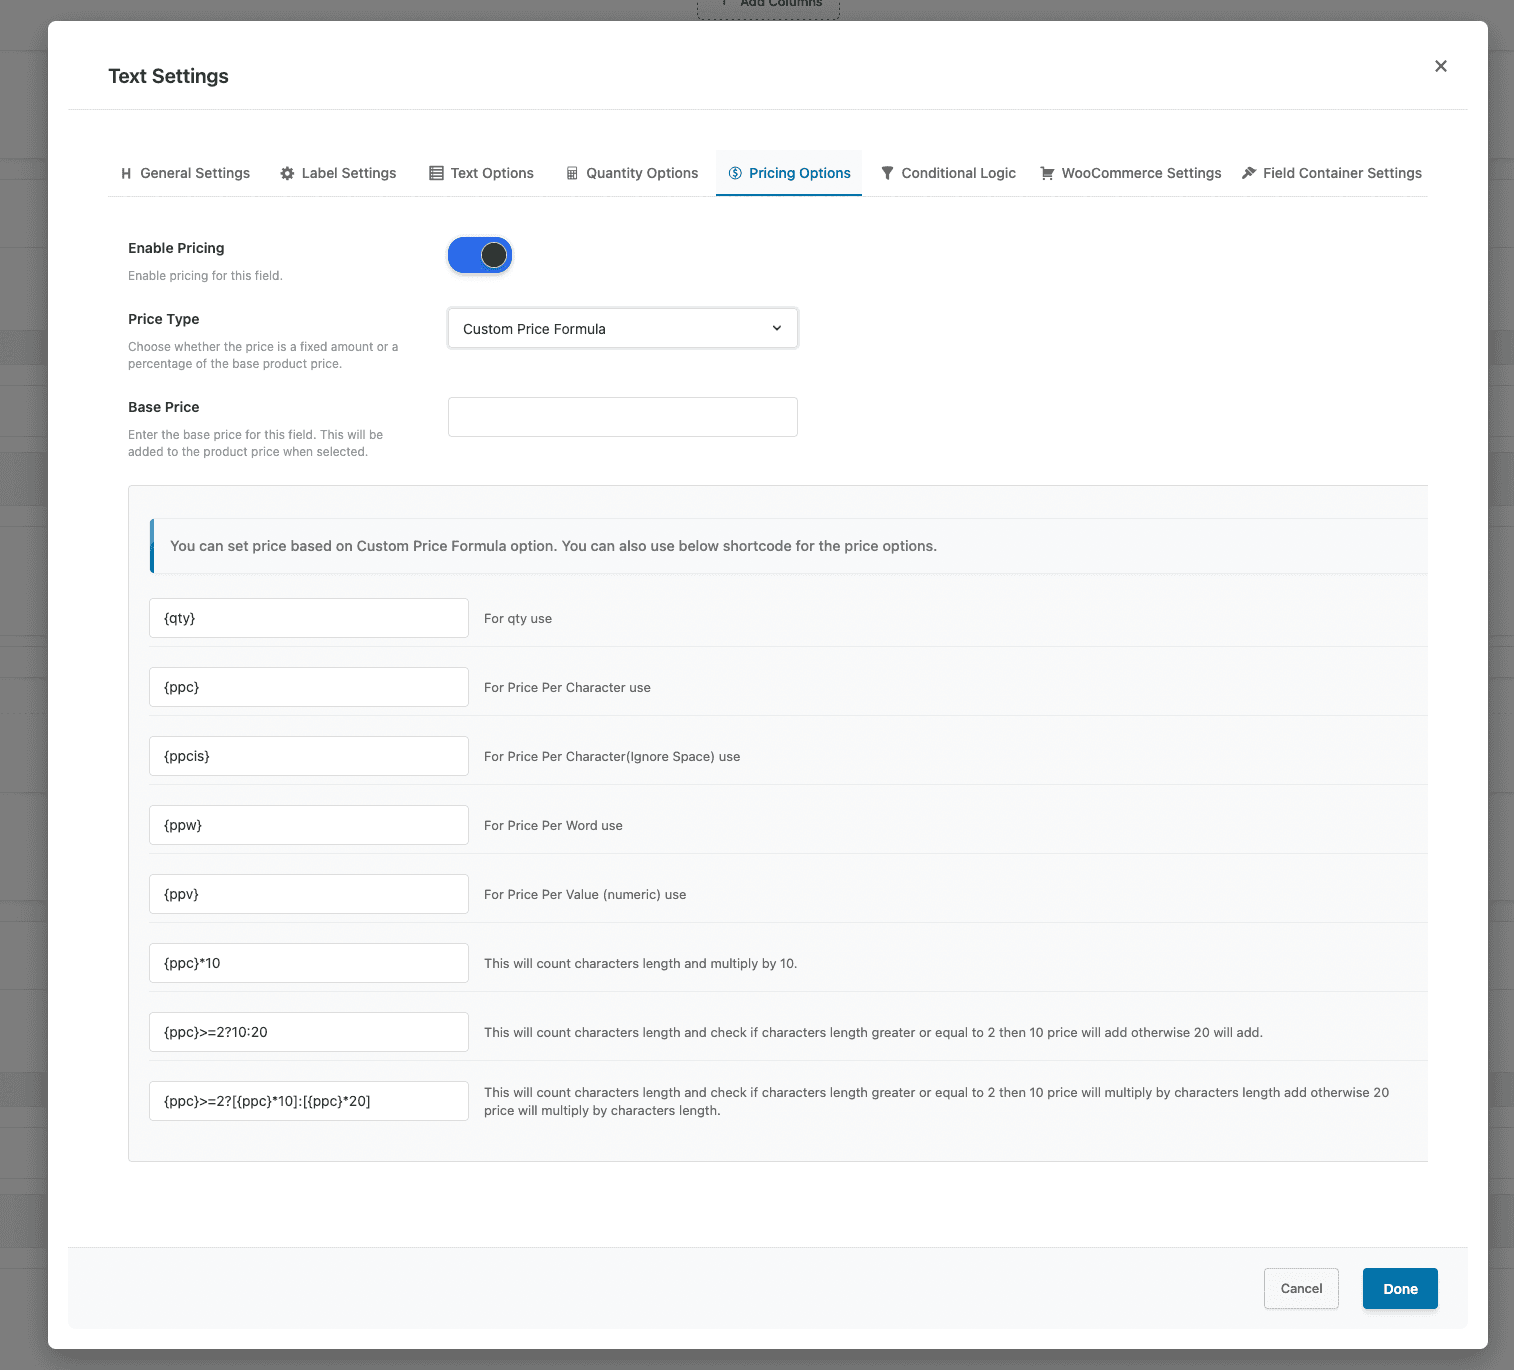This screenshot has width=1514, height=1370.
Task: Switch to the Conditional Logic tab
Action: pyautogui.click(x=958, y=173)
